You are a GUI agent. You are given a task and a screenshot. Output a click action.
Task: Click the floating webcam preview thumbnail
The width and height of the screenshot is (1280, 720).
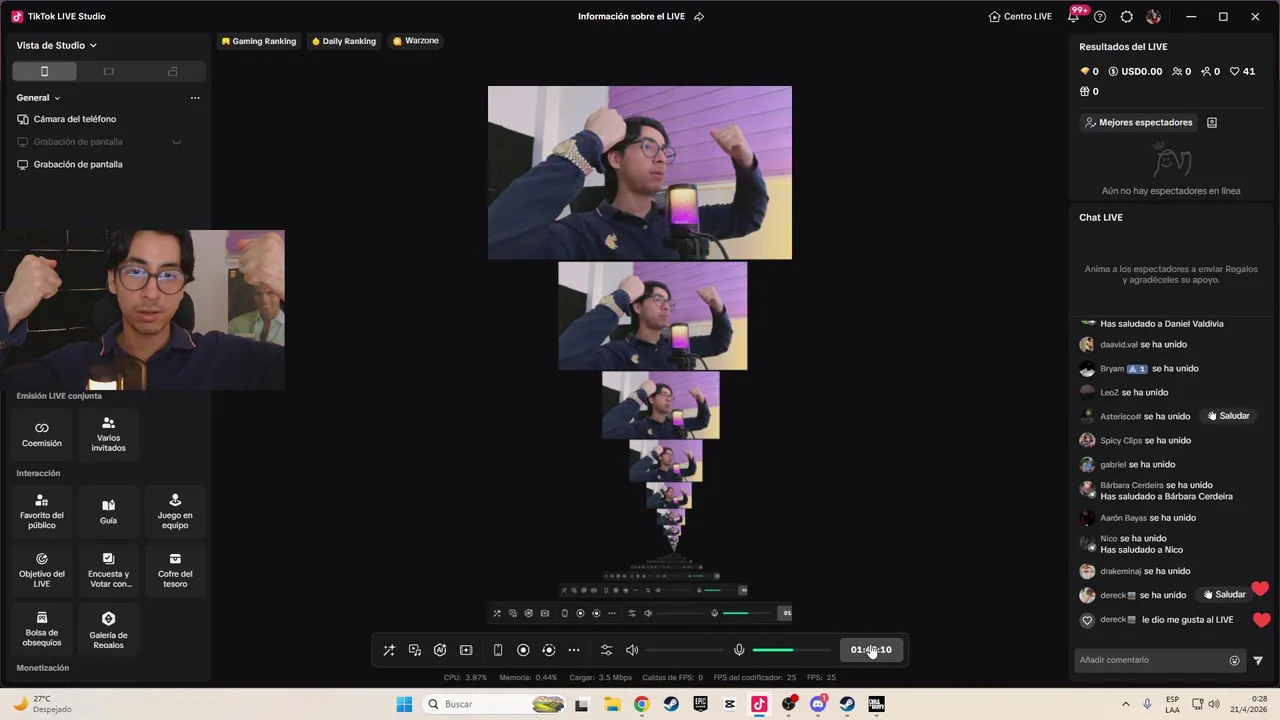pyautogui.click(x=142, y=310)
